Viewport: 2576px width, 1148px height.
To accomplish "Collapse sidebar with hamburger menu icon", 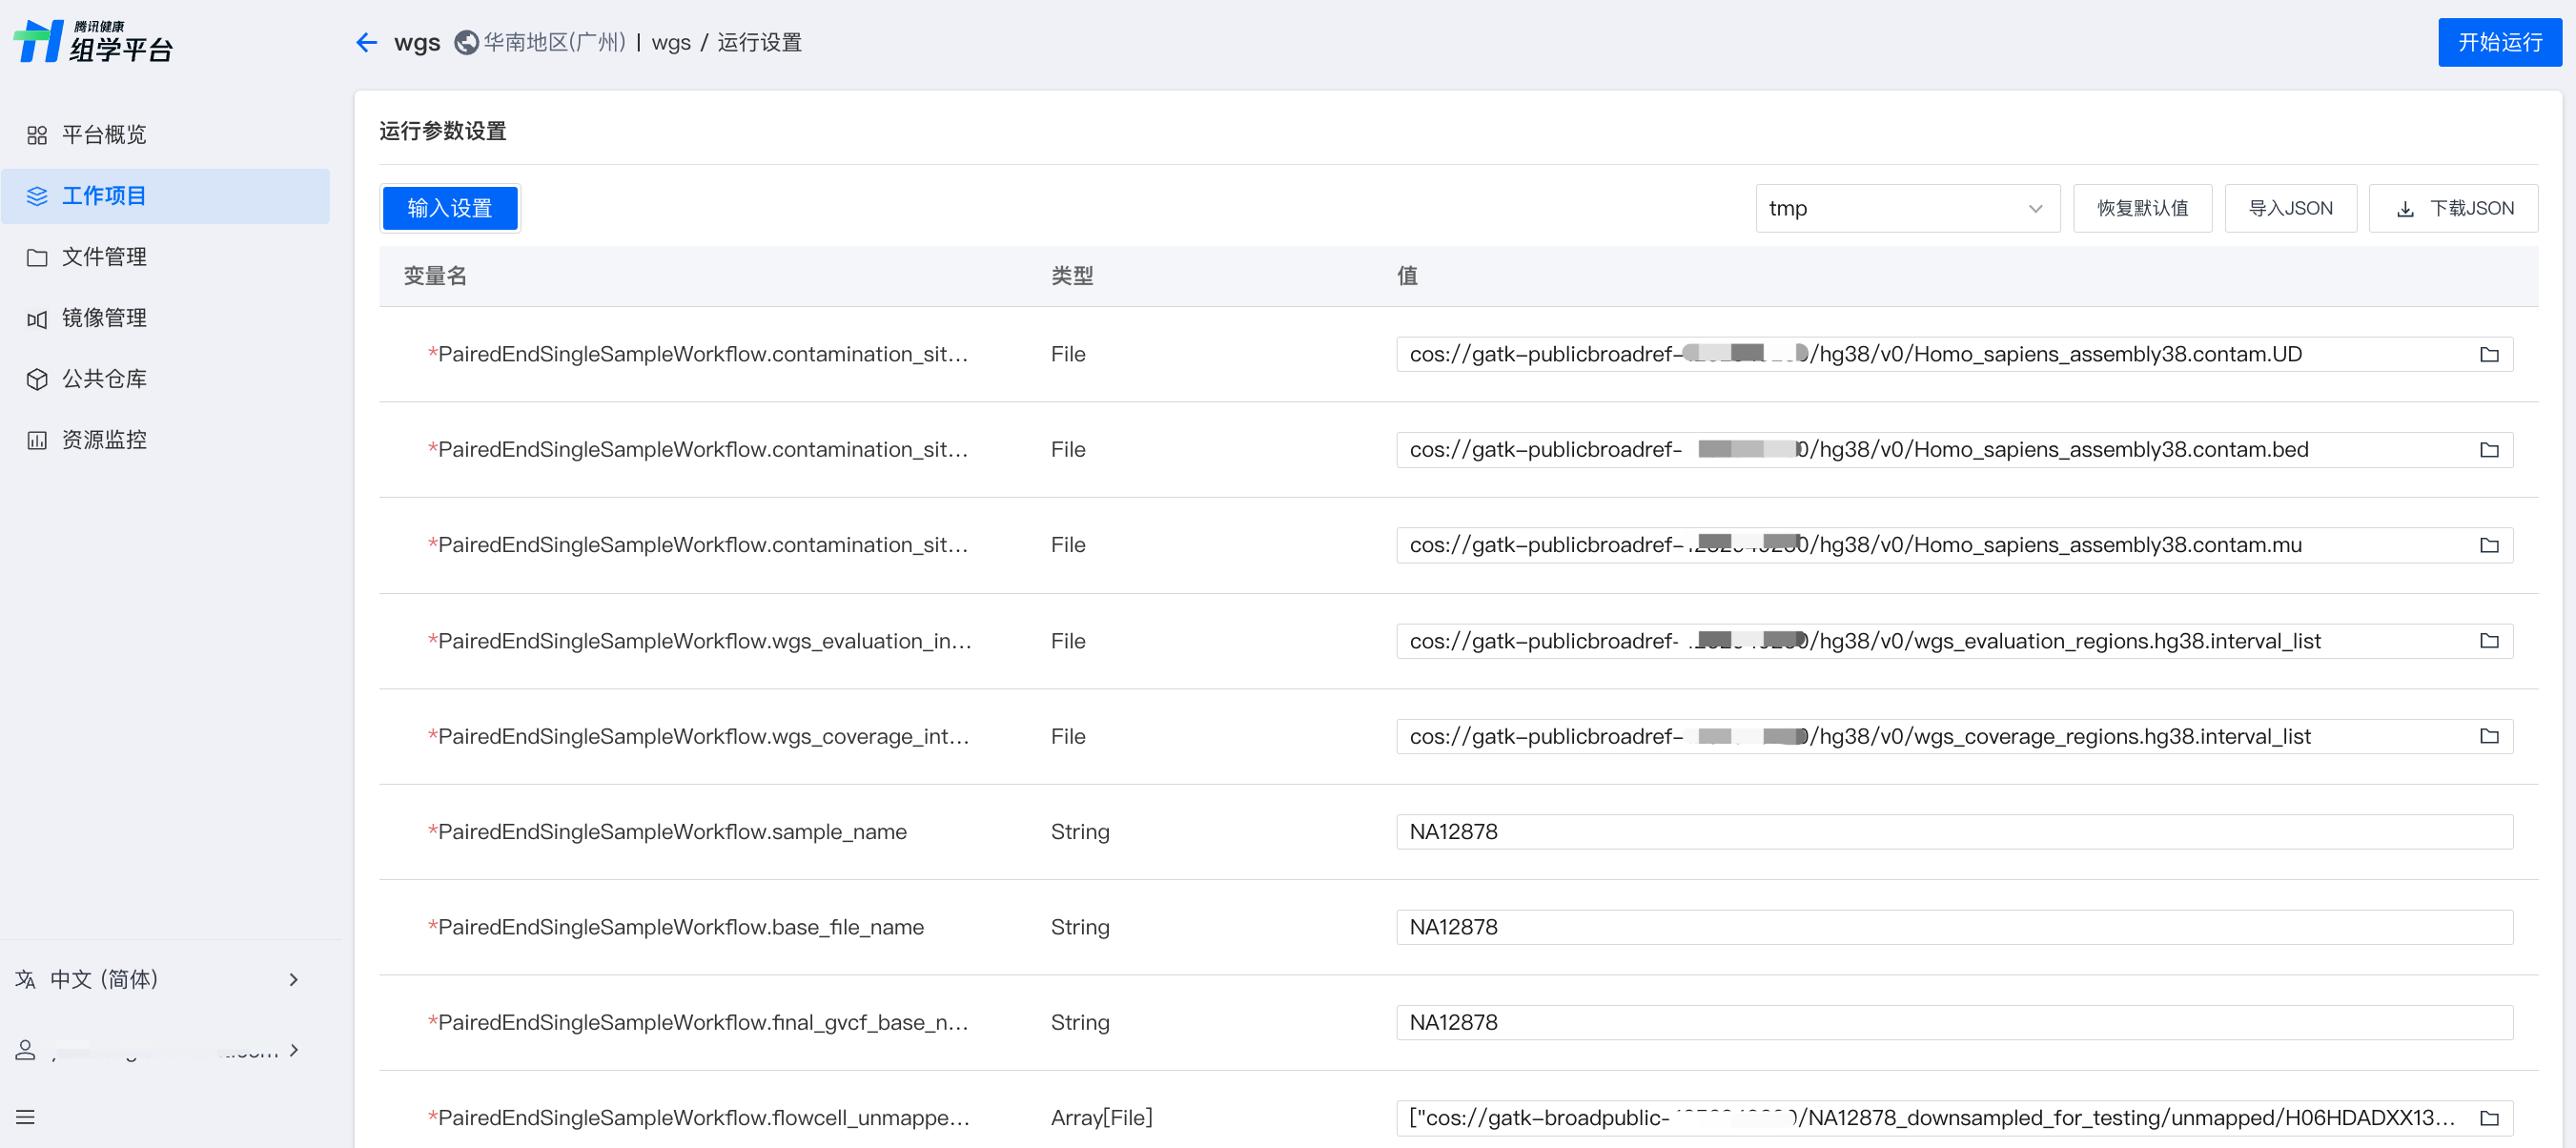I will pyautogui.click(x=25, y=1117).
